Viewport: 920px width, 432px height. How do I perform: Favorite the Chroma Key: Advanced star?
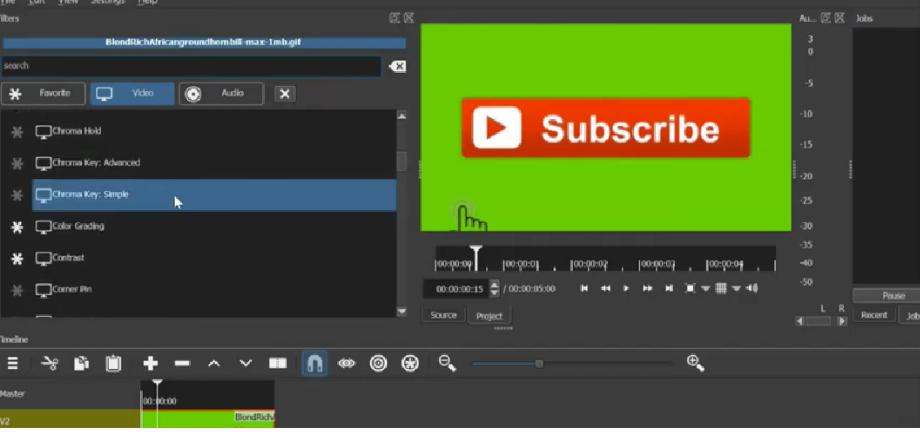pyautogui.click(x=17, y=164)
